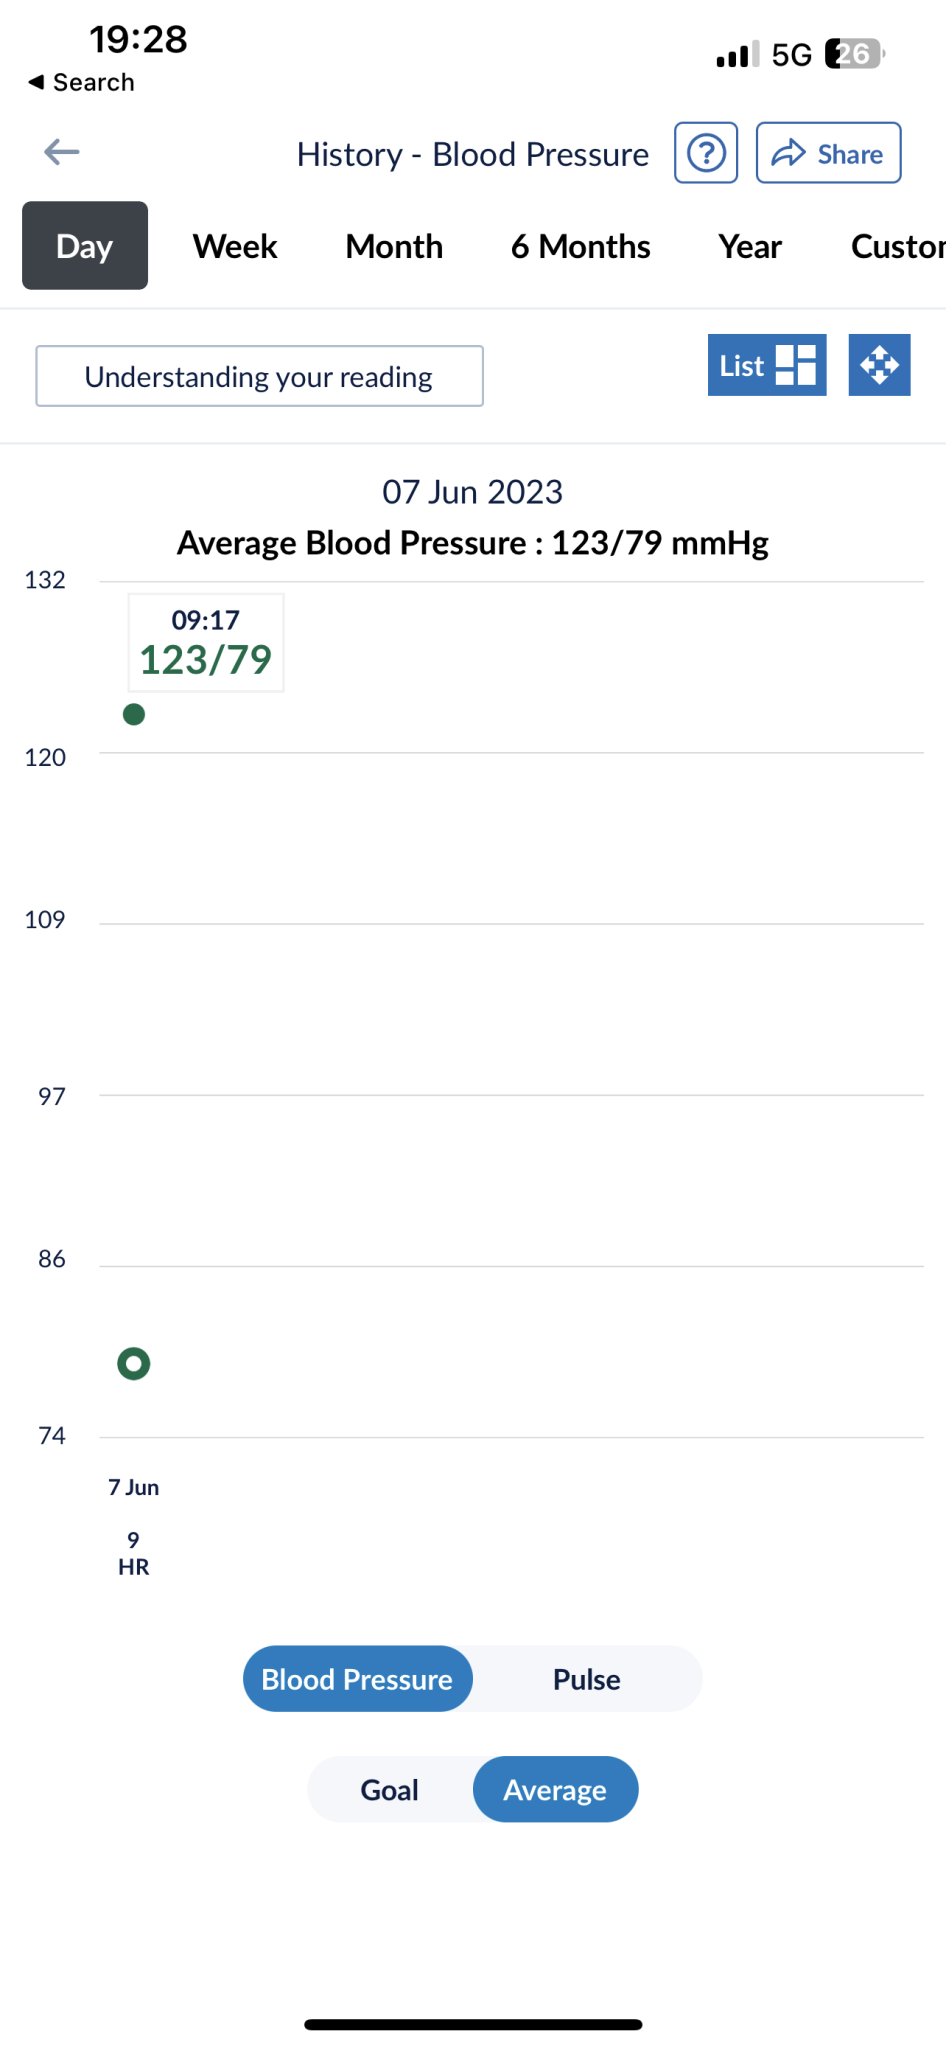Image resolution: width=946 pixels, height=2048 pixels.
Task: Switch to the Week tab
Action: (235, 246)
